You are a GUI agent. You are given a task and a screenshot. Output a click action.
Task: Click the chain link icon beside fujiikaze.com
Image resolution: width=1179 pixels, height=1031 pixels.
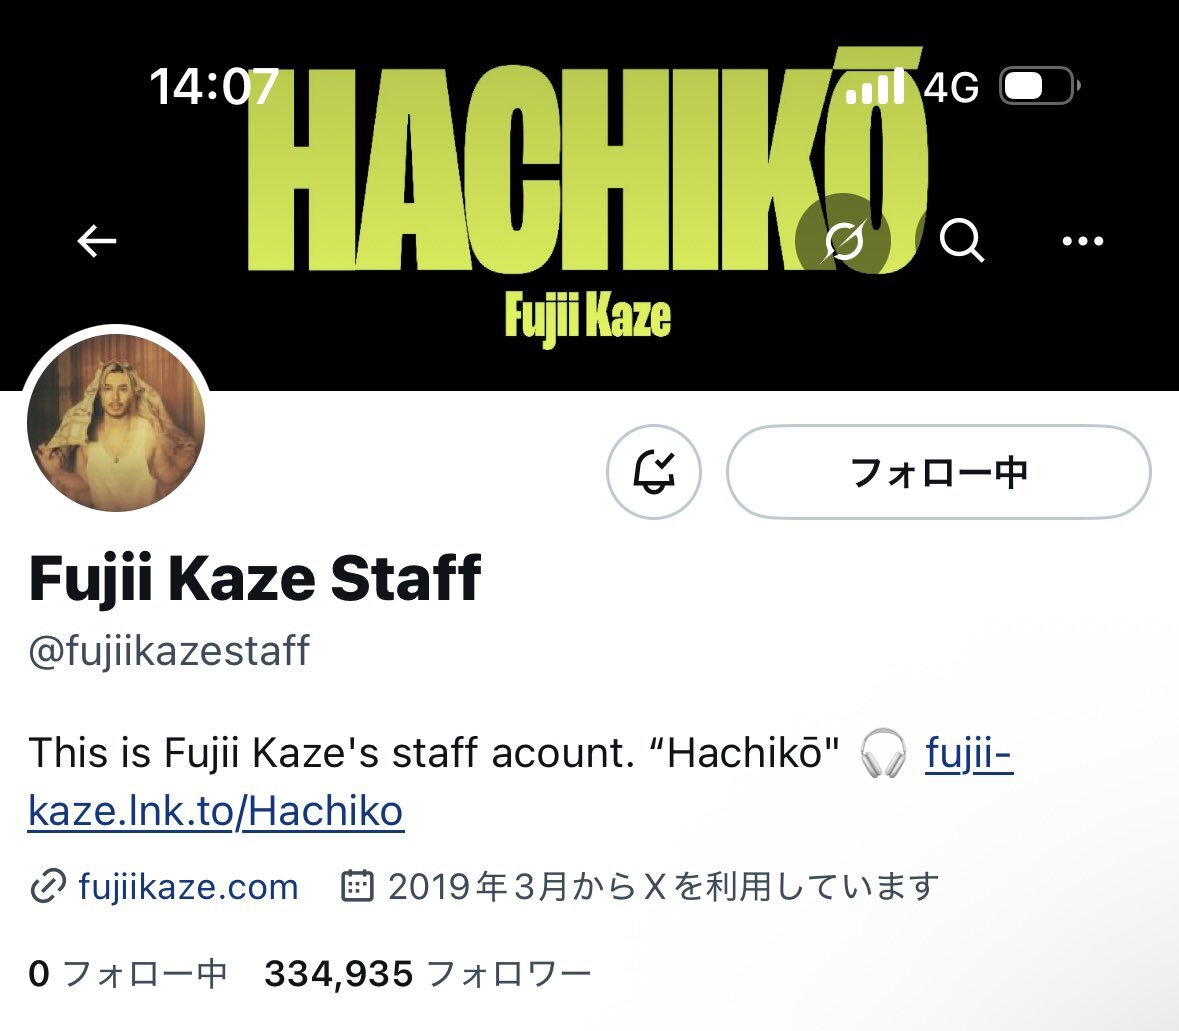click(48, 887)
